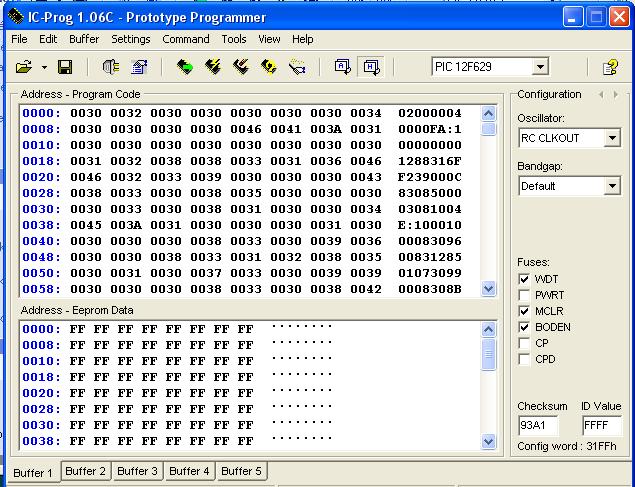The image size is (635, 487).
Task: Click Program Code scrollbar thumb
Action: (489, 129)
